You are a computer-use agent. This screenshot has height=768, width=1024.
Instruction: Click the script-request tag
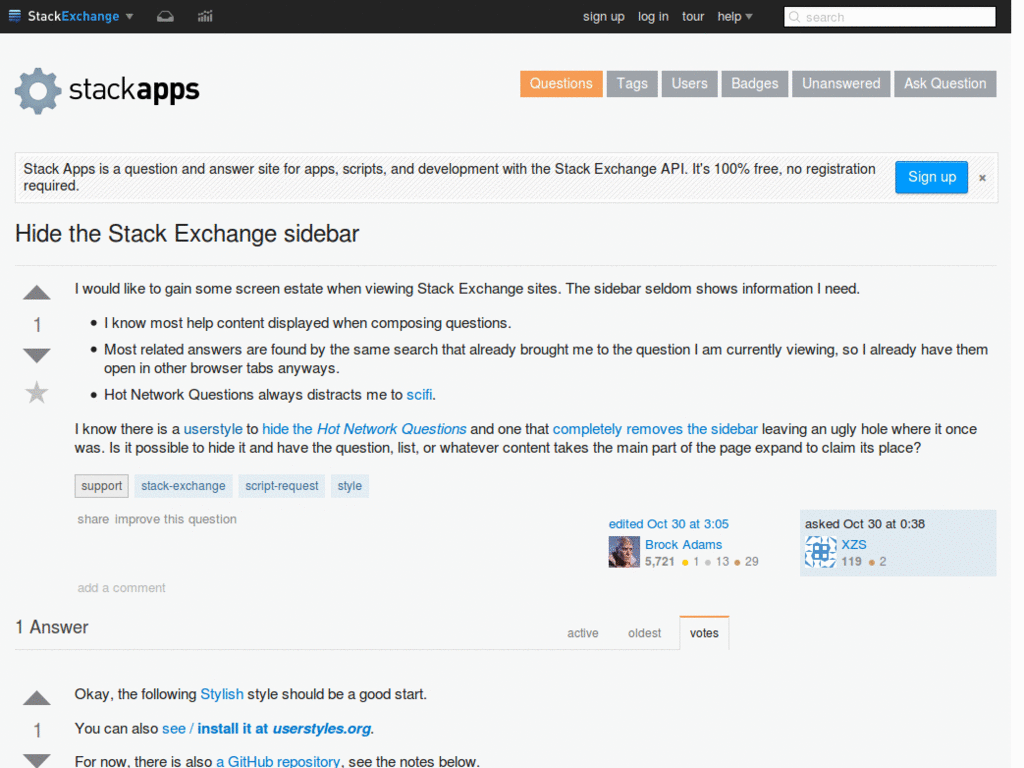281,486
